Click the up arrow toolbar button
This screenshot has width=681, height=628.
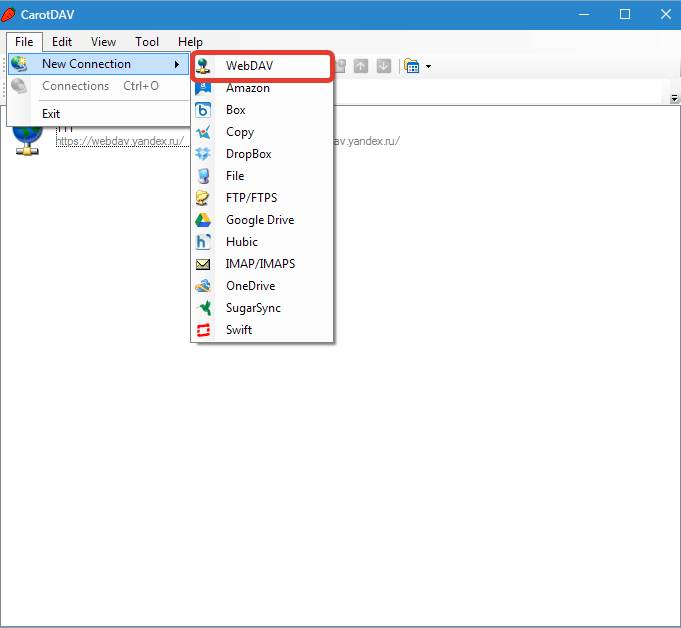(360, 66)
